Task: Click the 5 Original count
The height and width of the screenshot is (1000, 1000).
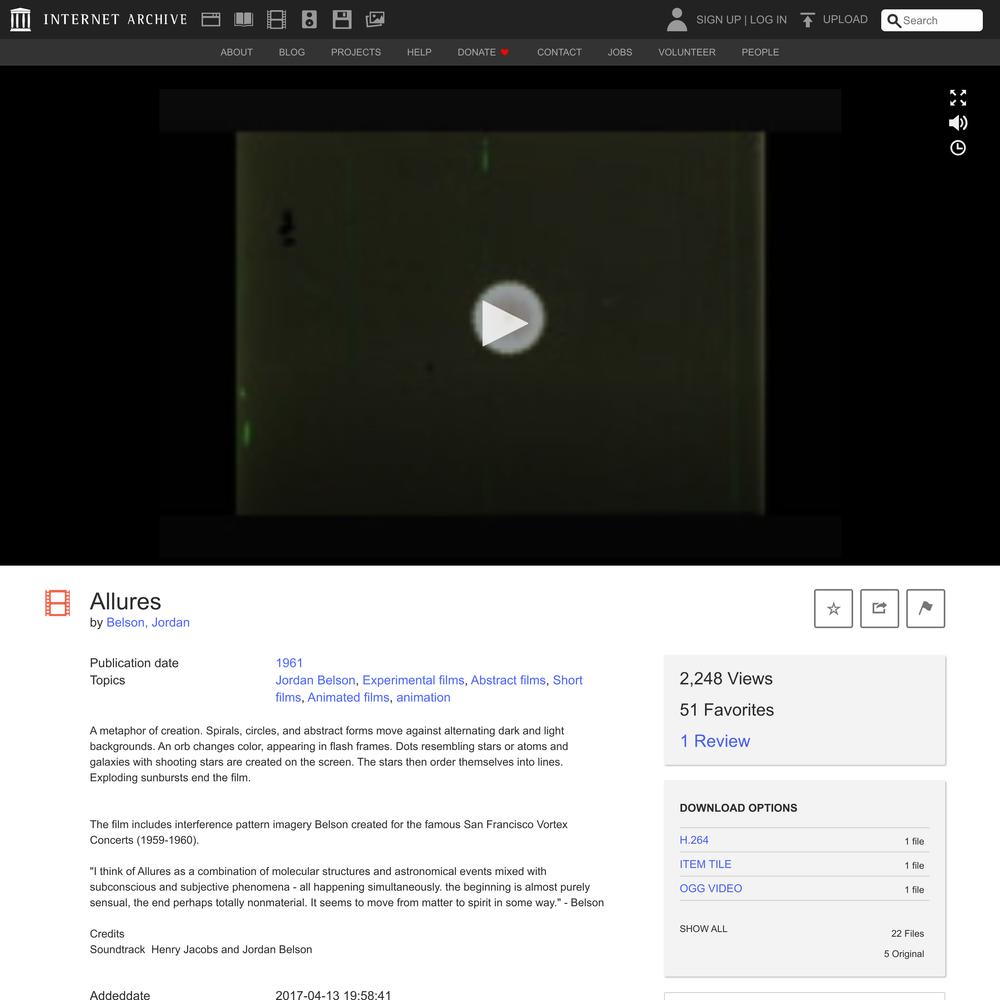Action: [x=904, y=954]
